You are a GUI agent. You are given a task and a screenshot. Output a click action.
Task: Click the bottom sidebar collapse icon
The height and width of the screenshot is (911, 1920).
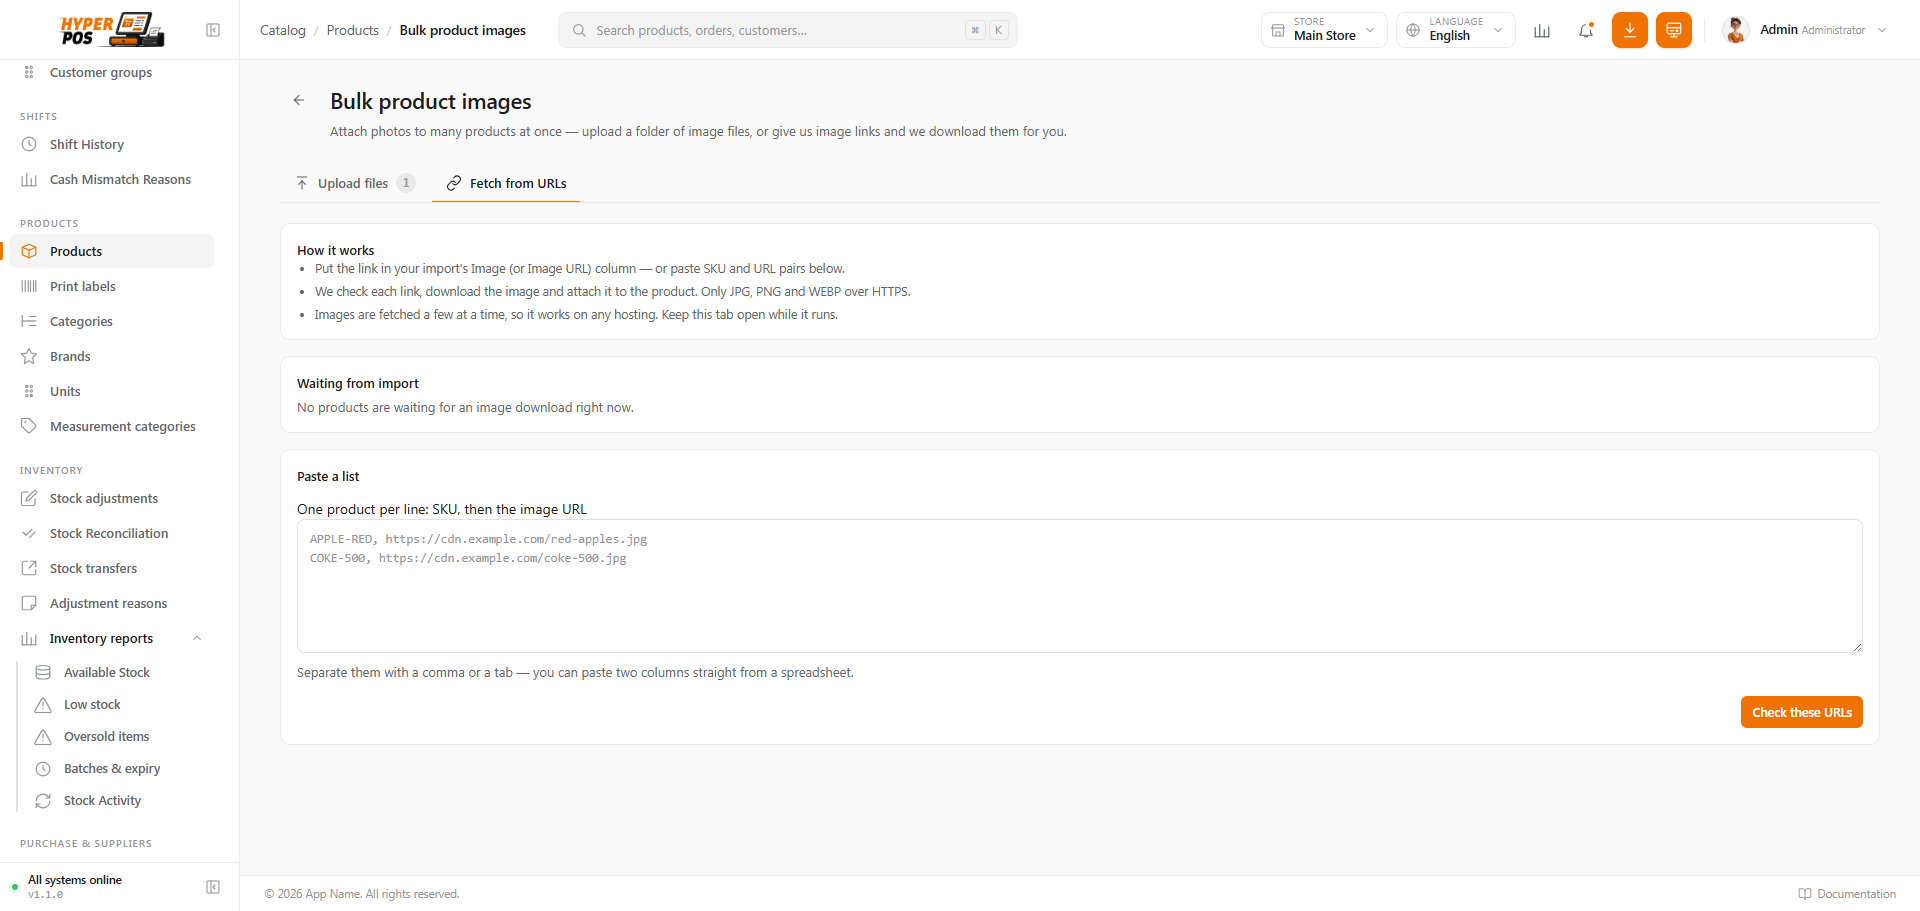point(213,887)
